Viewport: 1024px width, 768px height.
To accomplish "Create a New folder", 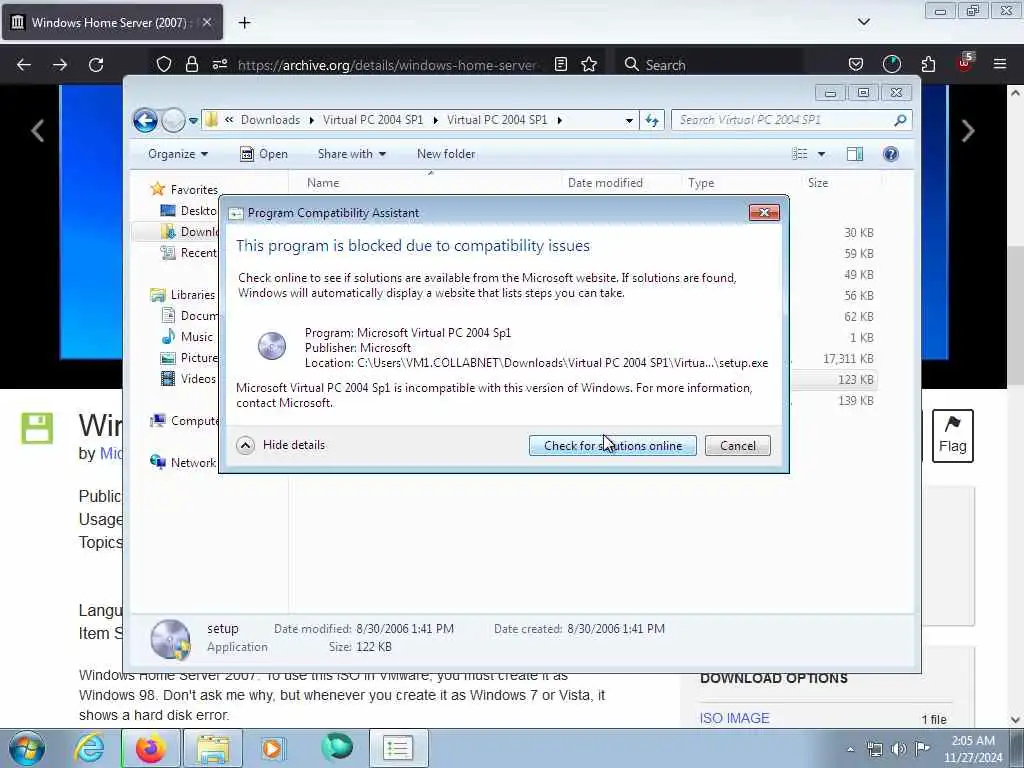I will tap(446, 154).
